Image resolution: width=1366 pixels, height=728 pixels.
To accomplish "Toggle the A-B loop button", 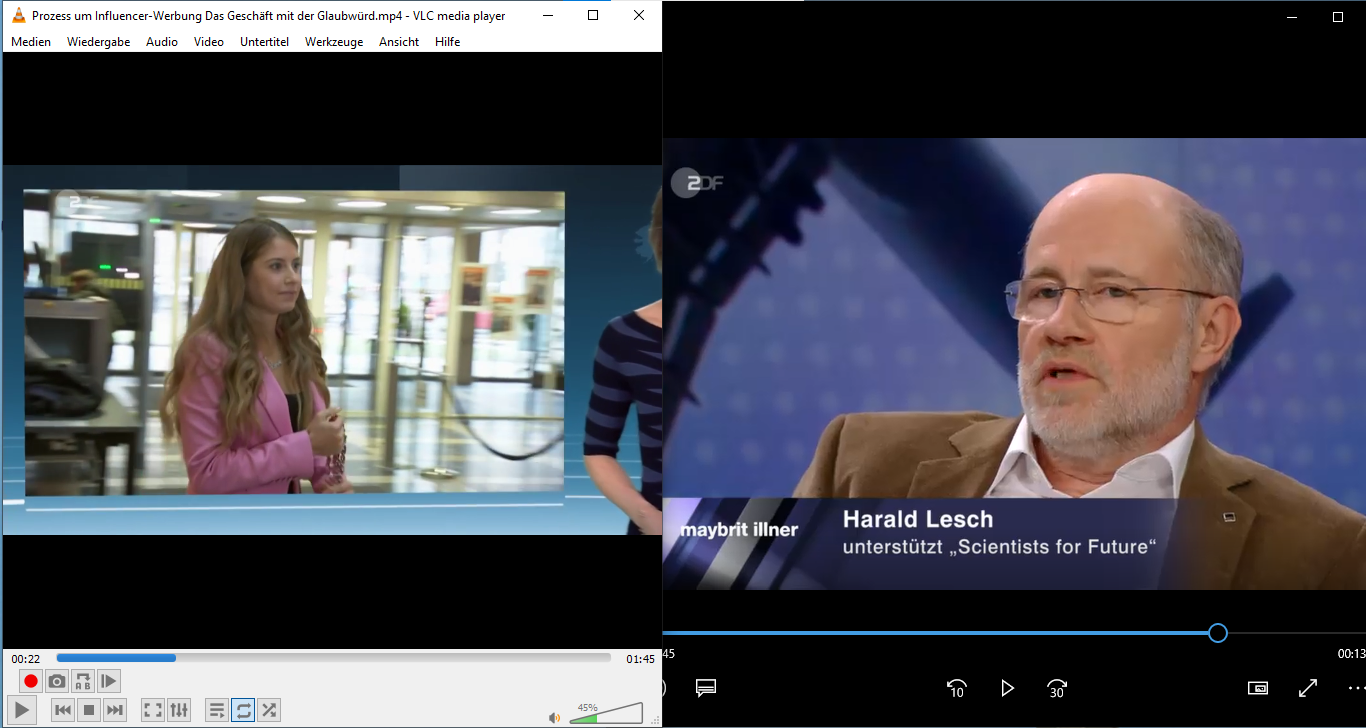I will point(83,681).
